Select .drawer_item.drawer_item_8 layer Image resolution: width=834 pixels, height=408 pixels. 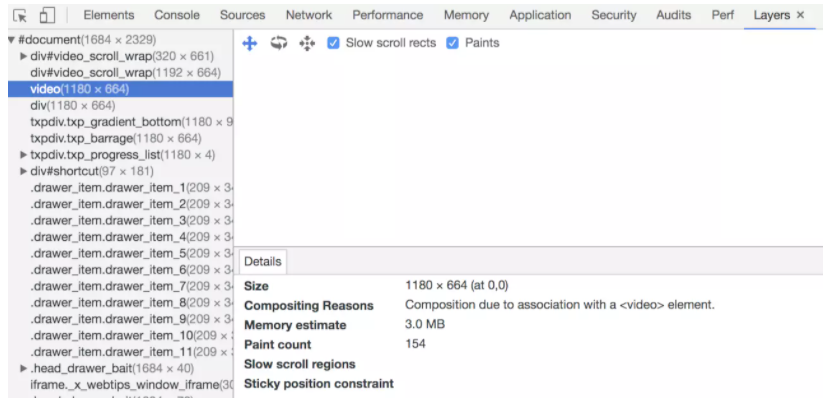tap(120, 303)
